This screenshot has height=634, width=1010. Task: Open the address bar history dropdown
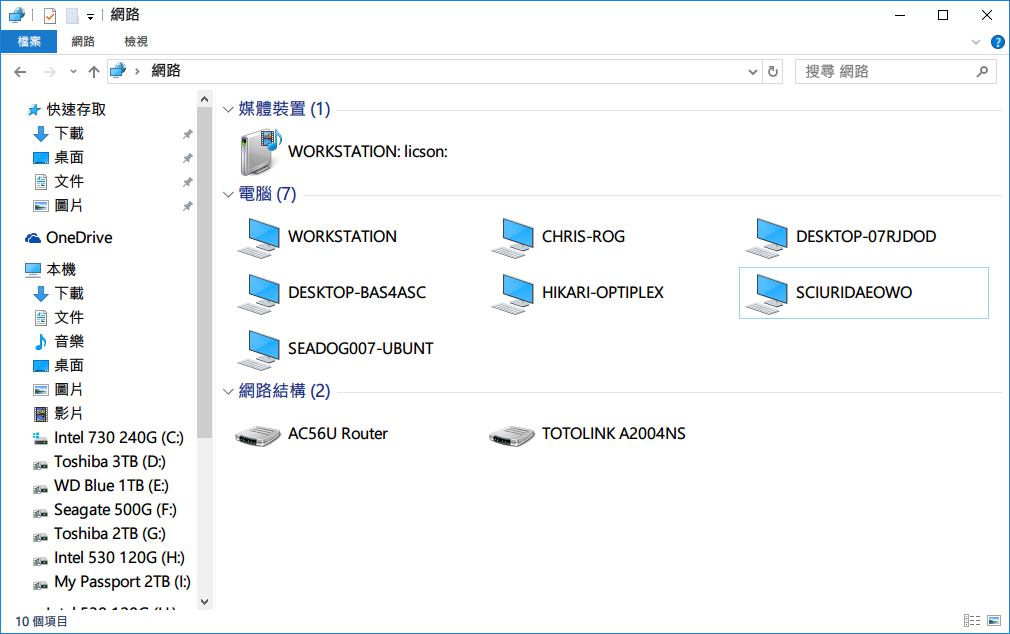(752, 72)
